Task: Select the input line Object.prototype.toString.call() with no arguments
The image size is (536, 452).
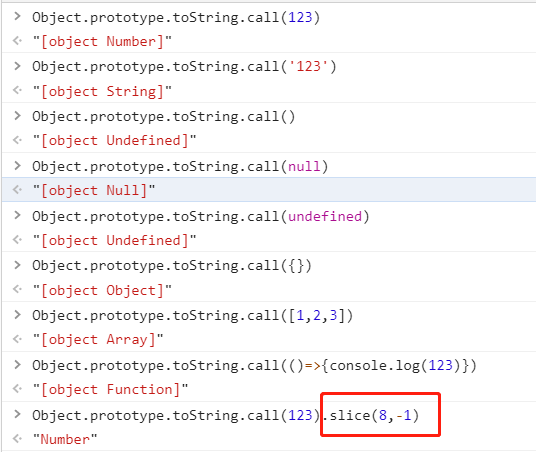Action: click(163, 117)
